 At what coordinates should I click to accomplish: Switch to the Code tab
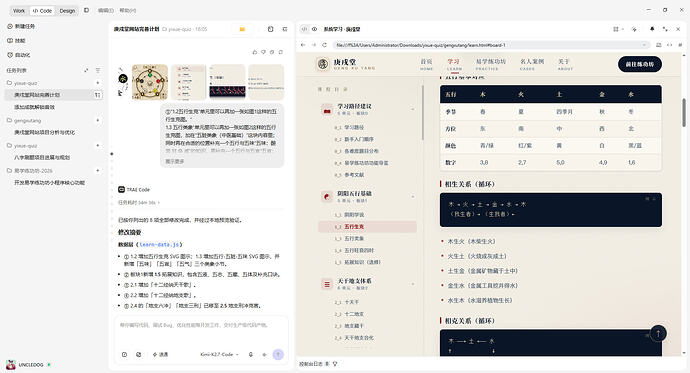click(42, 11)
